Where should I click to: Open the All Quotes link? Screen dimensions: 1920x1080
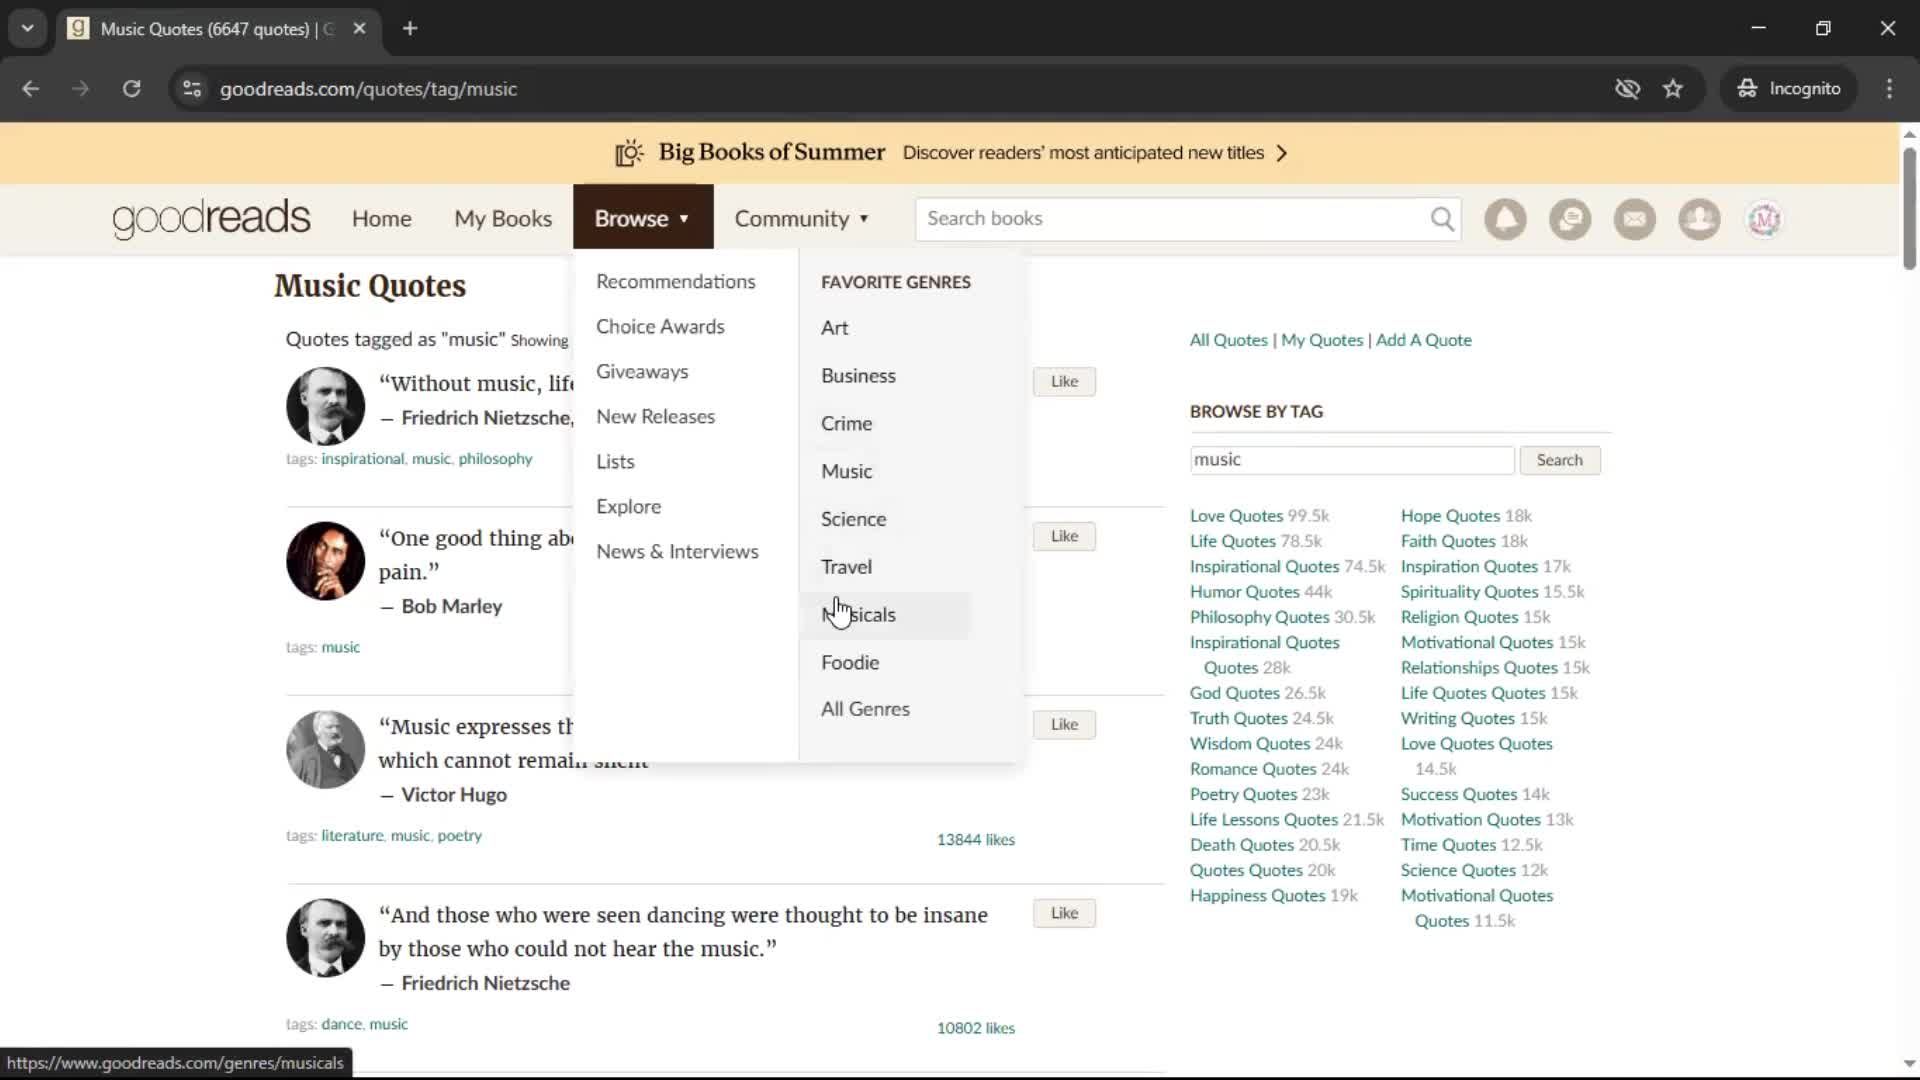(1228, 340)
